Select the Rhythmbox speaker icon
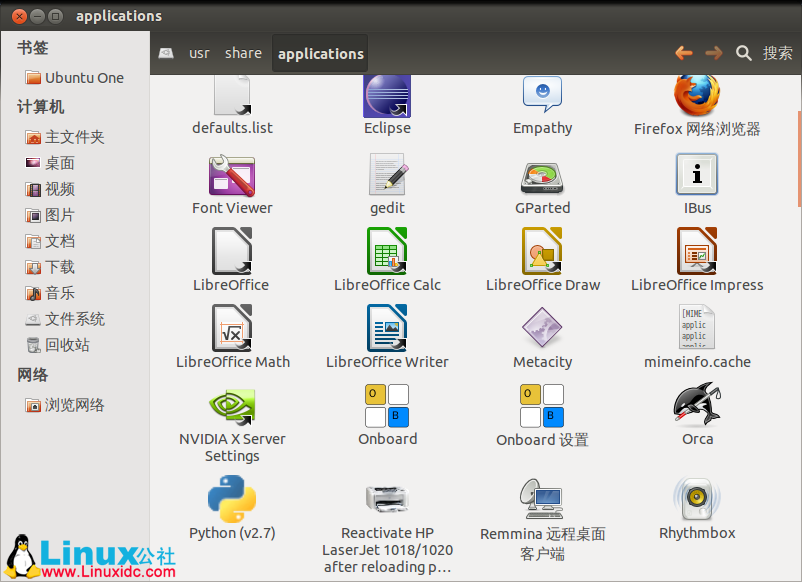Screen dimensions: 802x582 click(697, 499)
